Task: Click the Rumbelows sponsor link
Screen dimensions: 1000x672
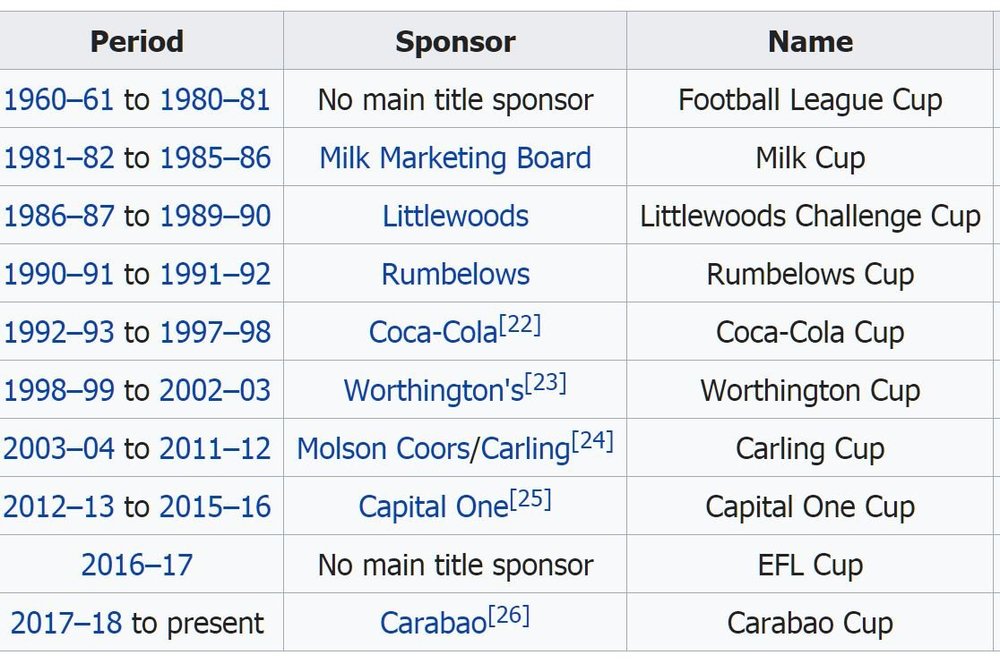Action: (455, 274)
